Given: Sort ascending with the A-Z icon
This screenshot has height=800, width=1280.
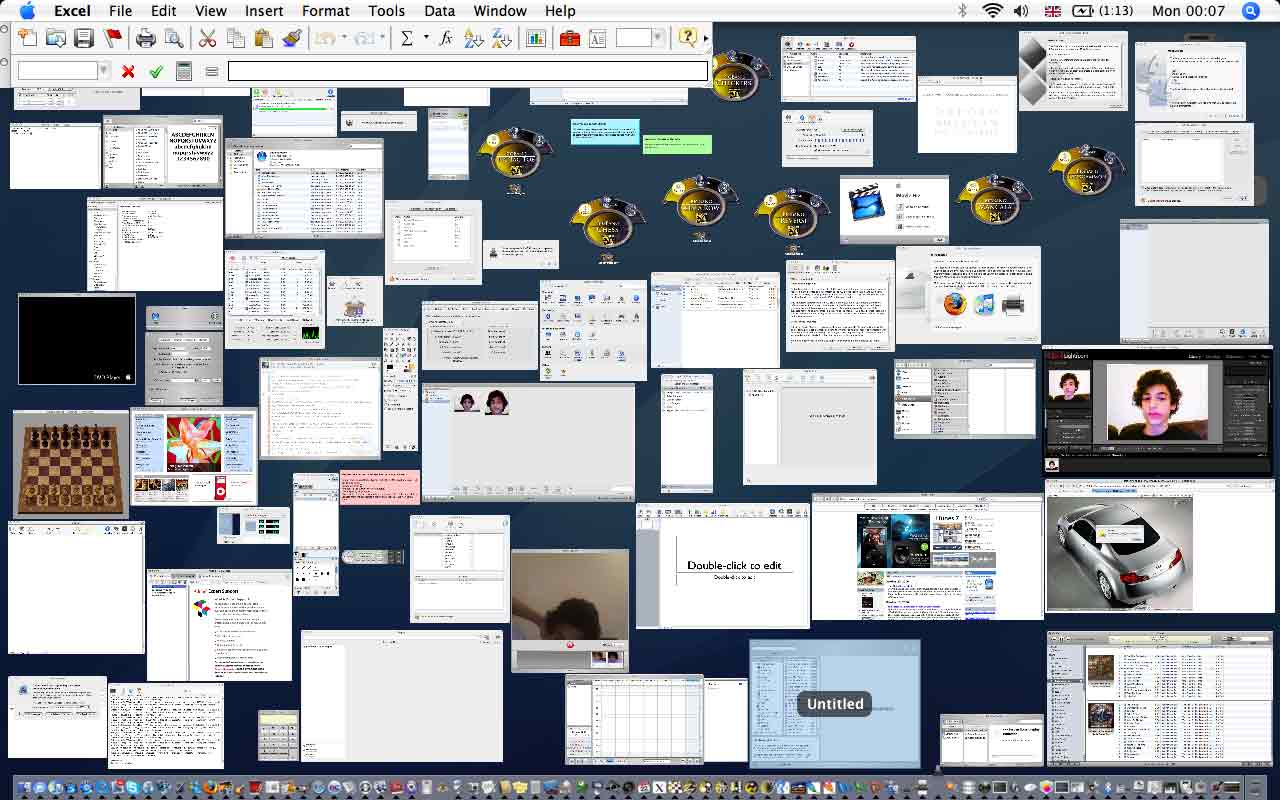Looking at the screenshot, I should pos(474,38).
